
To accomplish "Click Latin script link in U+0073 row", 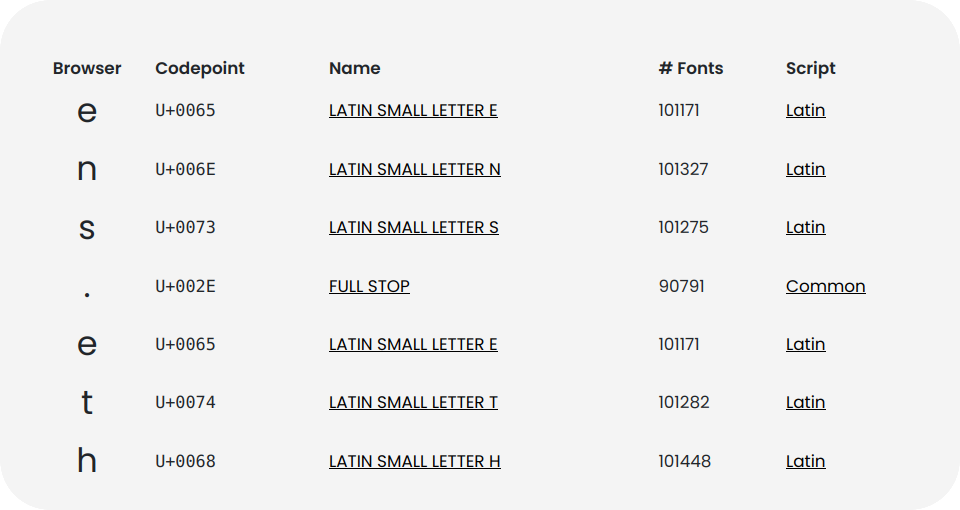I will point(805,227).
